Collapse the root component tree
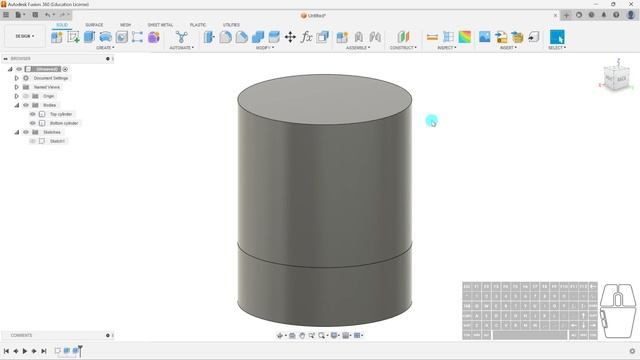Viewport: 640px width, 360px height. 10,69
